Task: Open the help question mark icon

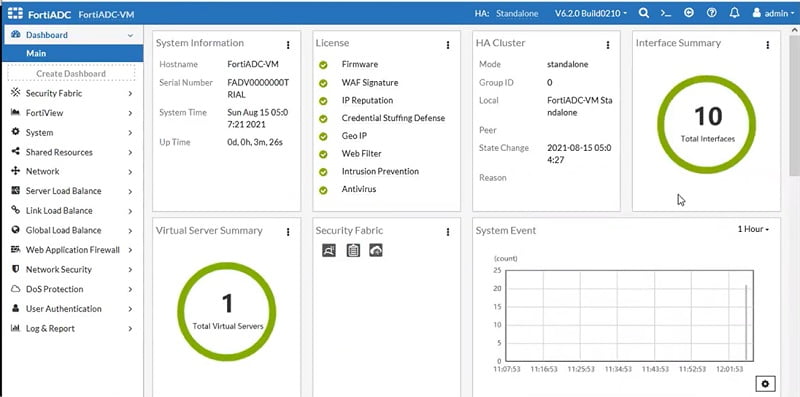Action: pyautogui.click(x=712, y=13)
